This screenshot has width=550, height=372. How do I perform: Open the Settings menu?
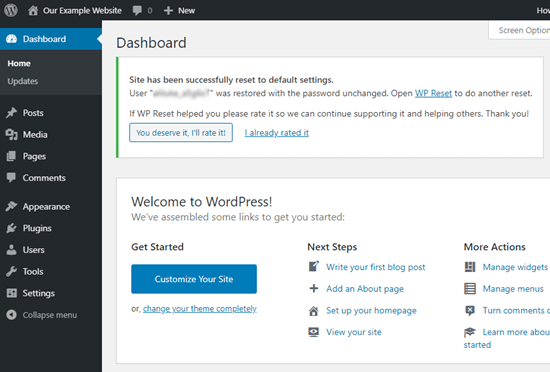[39, 293]
